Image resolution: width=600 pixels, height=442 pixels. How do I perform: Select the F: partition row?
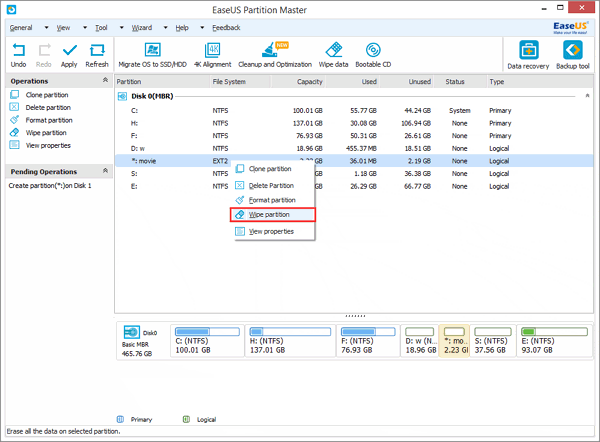(354, 136)
